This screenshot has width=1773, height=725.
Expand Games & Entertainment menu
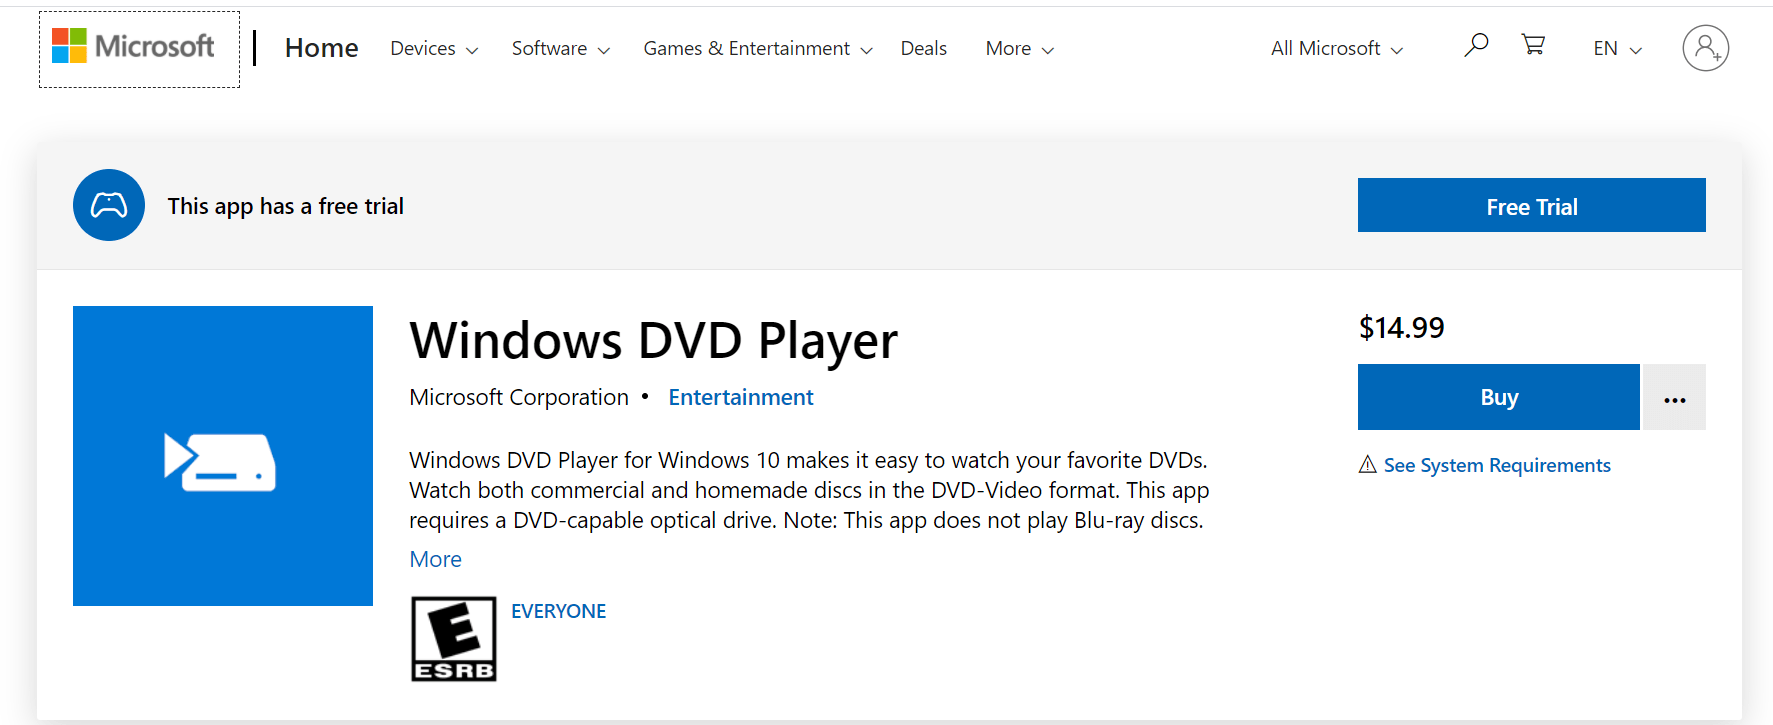coord(758,48)
